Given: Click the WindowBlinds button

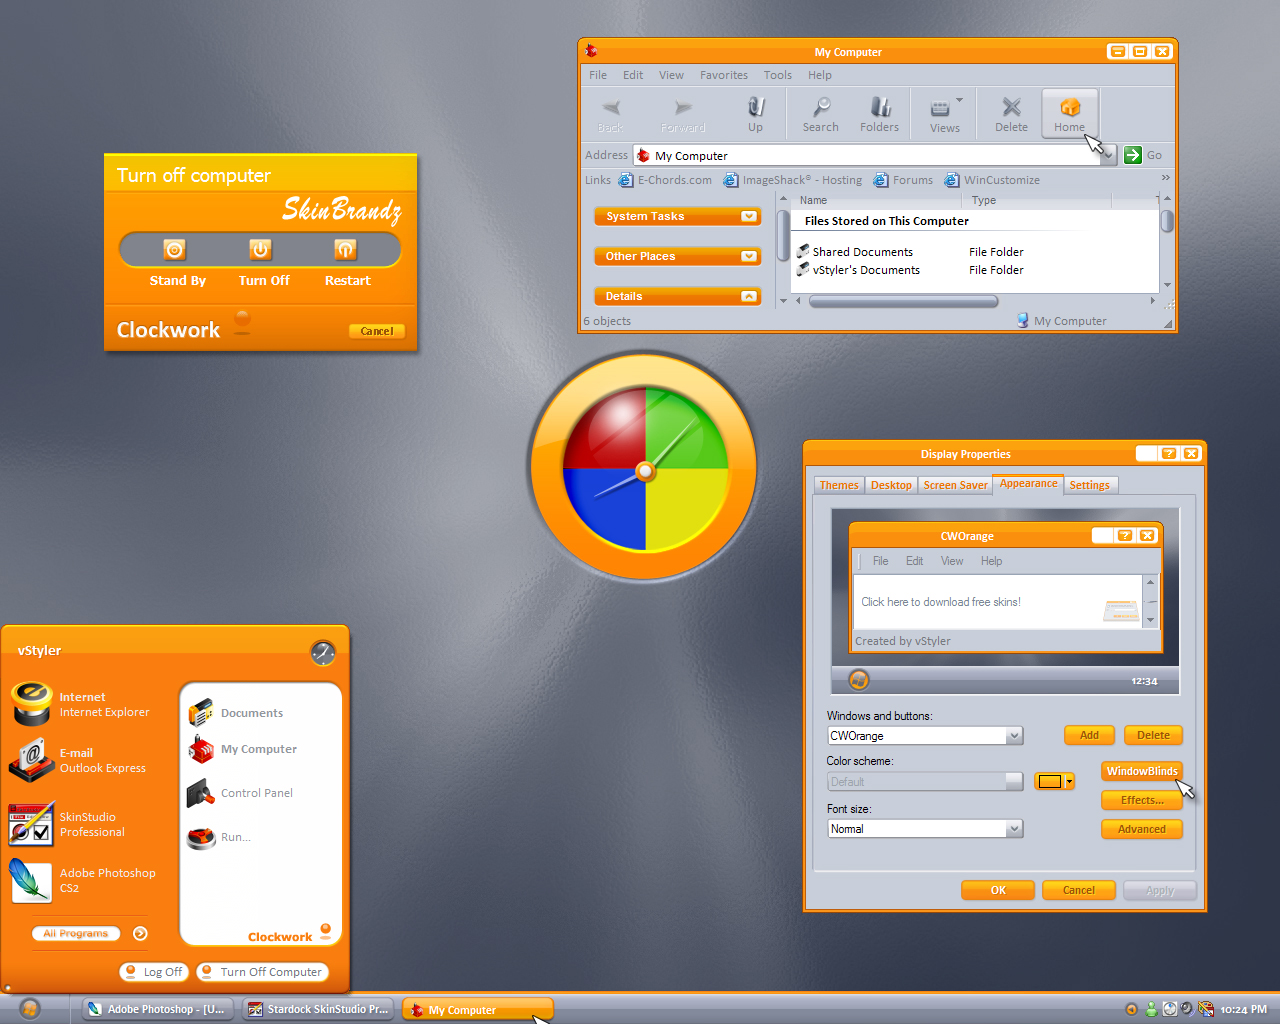Looking at the screenshot, I should [x=1142, y=771].
